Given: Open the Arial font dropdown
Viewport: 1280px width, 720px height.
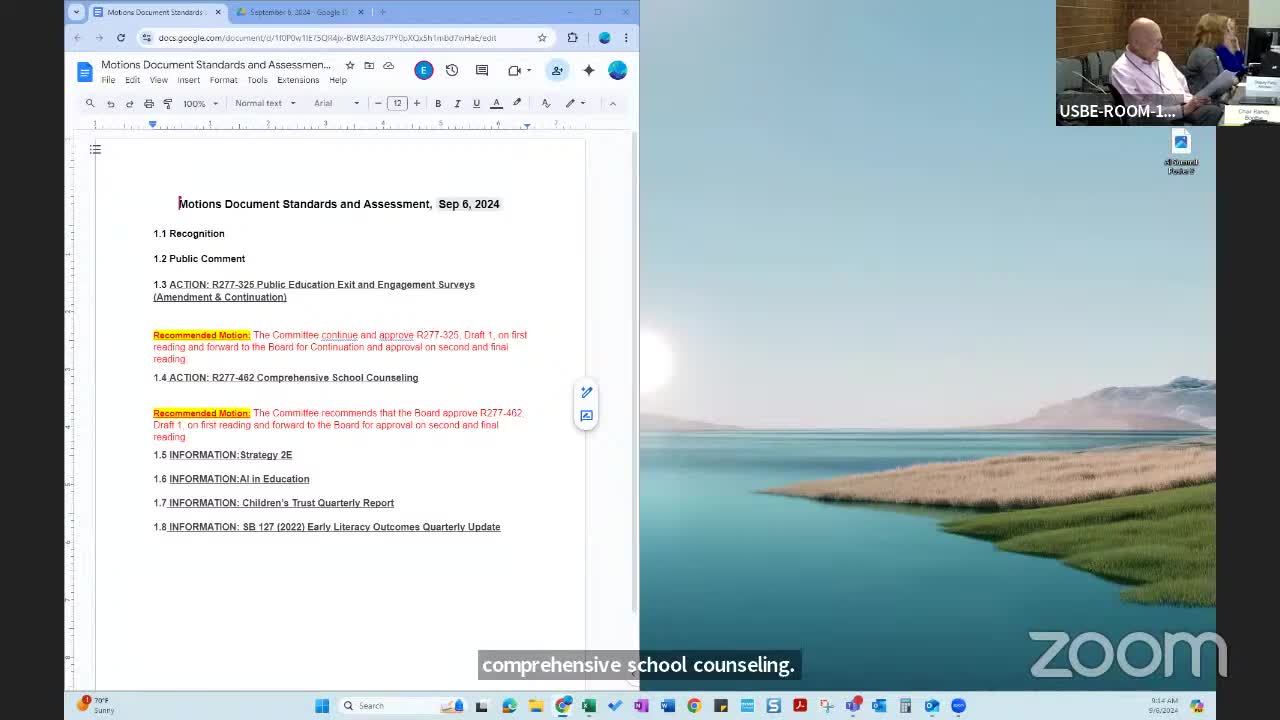Looking at the screenshot, I should point(336,103).
